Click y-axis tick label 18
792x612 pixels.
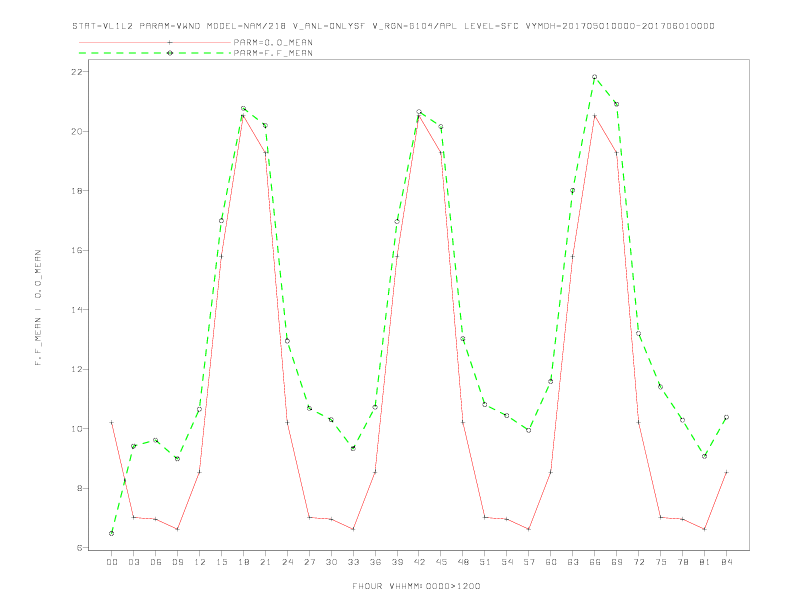tap(76, 191)
